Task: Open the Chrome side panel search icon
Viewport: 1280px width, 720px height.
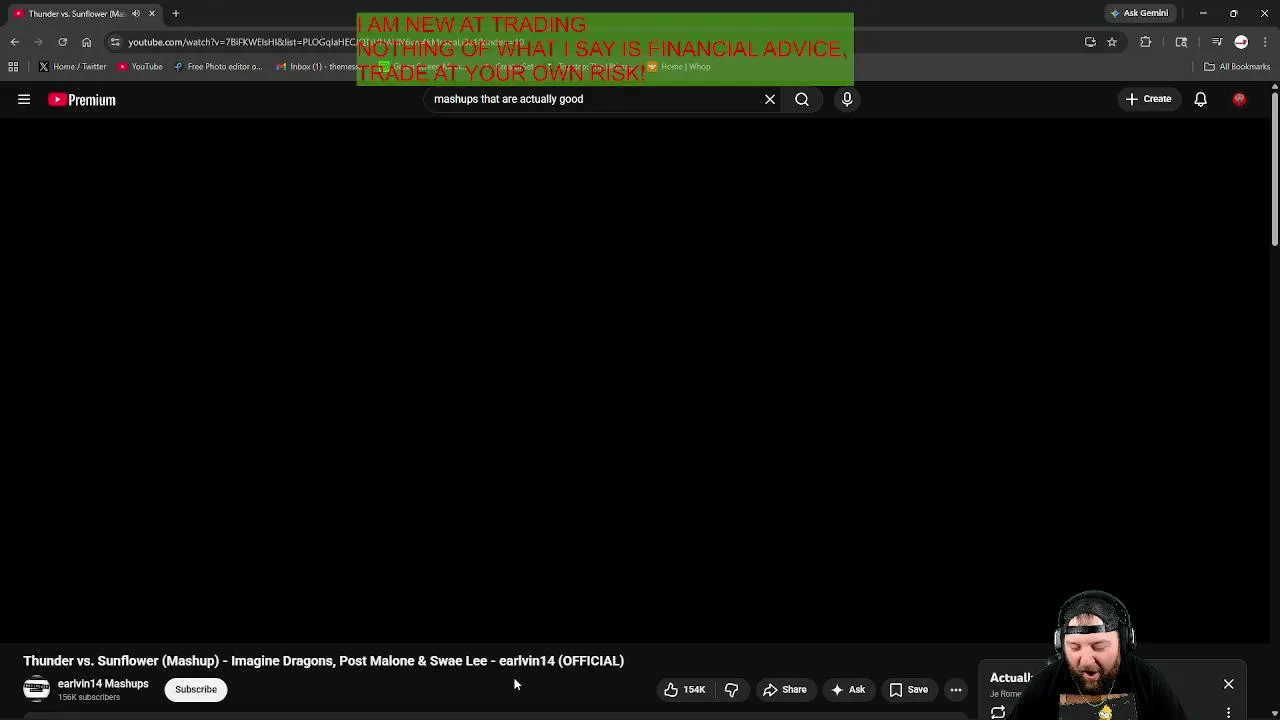Action: [x=1181, y=42]
